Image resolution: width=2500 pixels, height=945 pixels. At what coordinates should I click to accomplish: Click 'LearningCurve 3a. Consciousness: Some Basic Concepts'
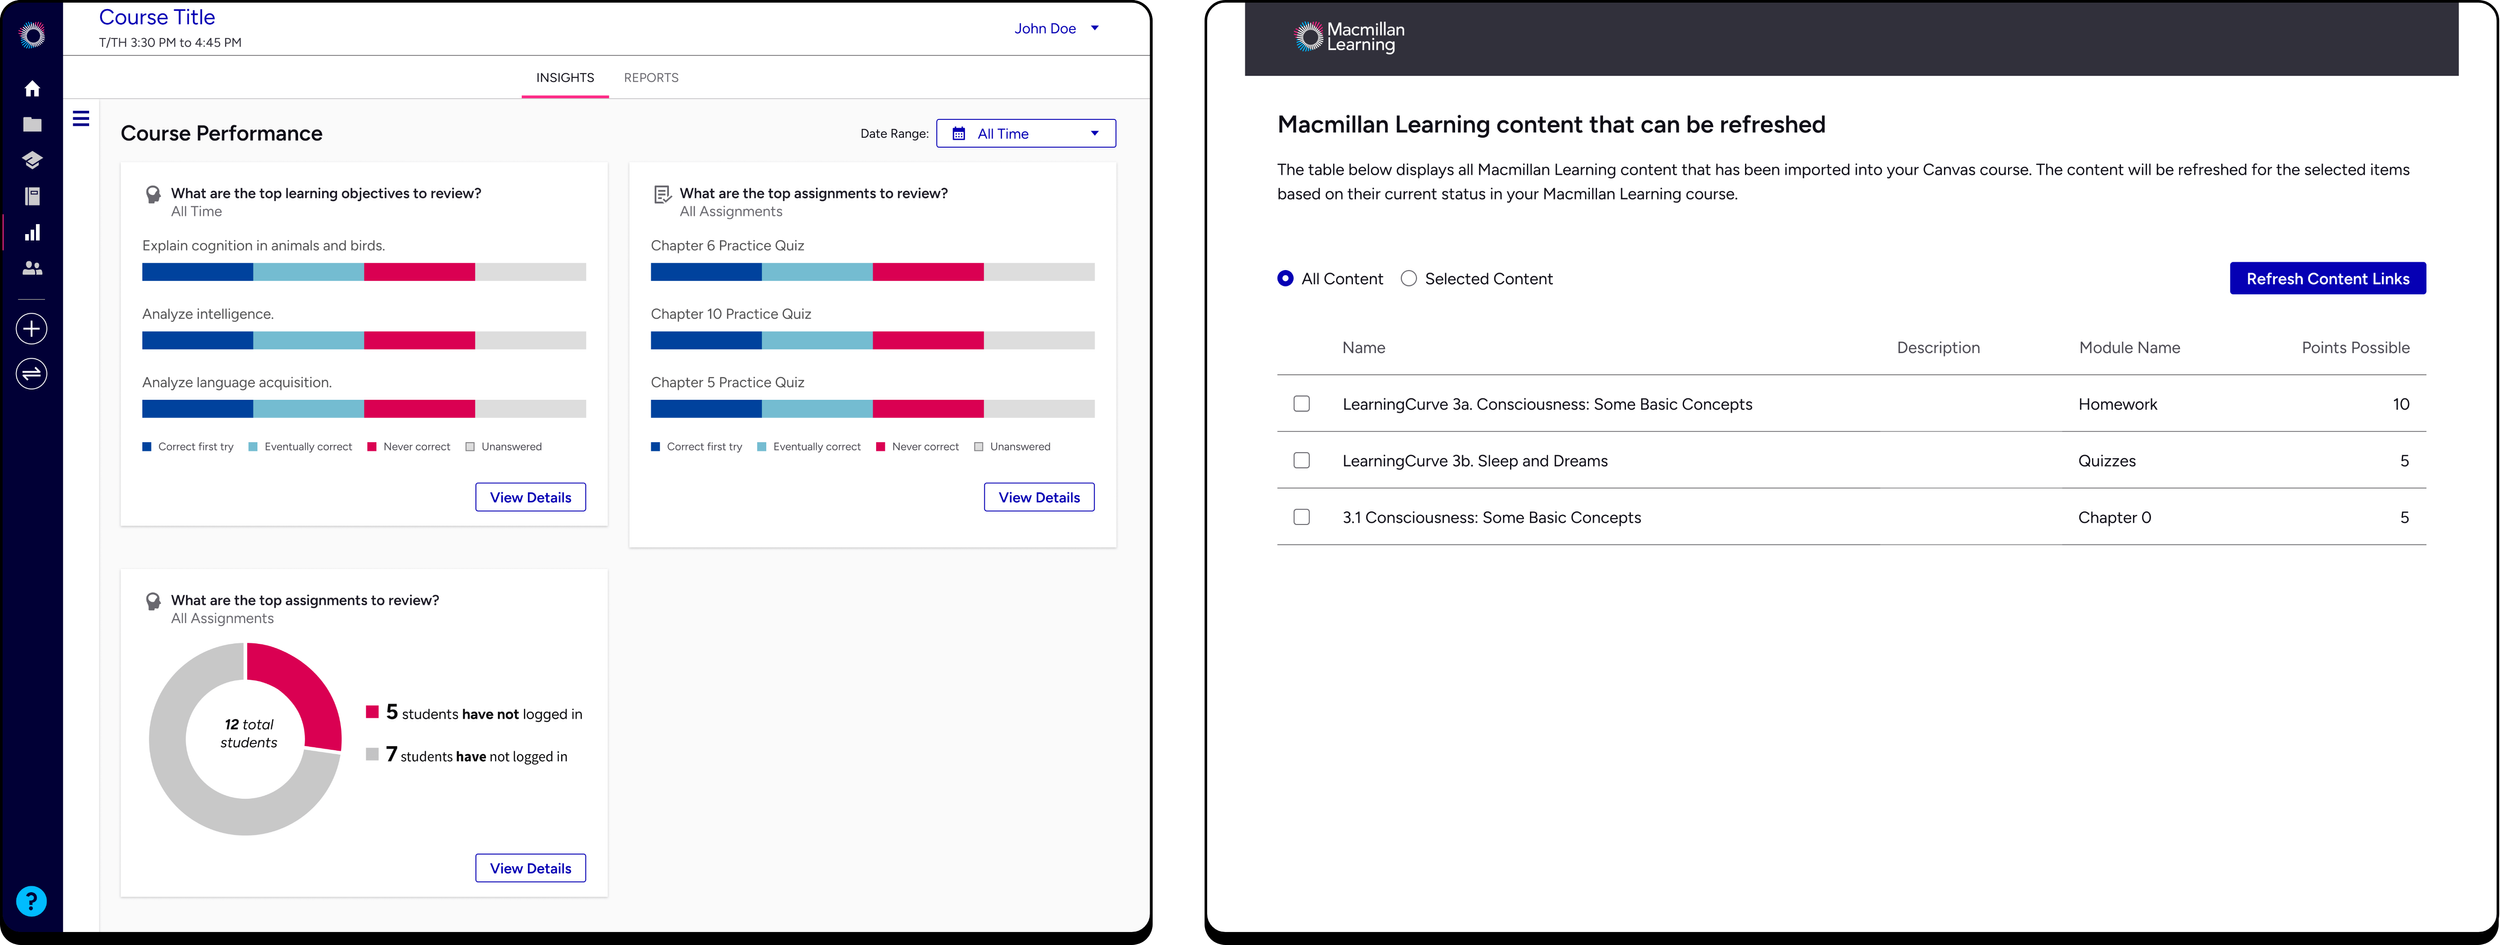tap(1547, 404)
